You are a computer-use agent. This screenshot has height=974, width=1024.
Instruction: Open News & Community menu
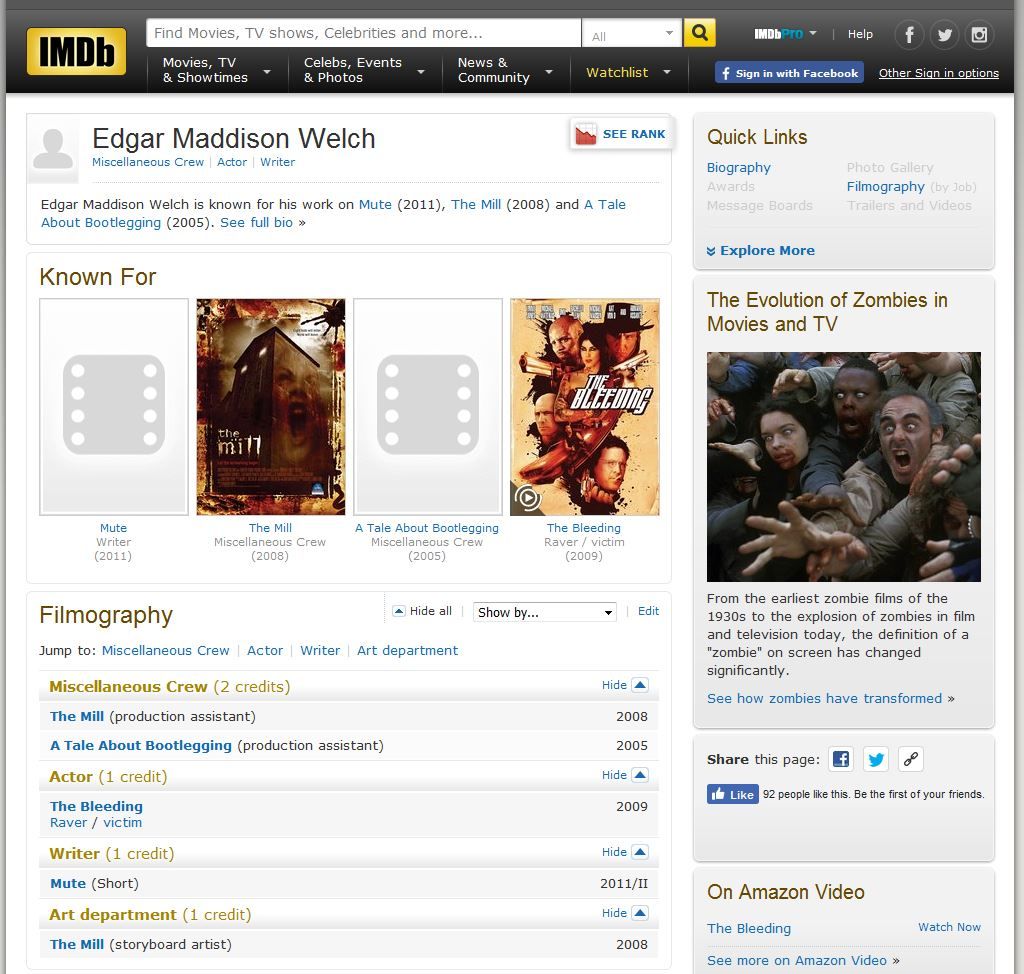[505, 70]
